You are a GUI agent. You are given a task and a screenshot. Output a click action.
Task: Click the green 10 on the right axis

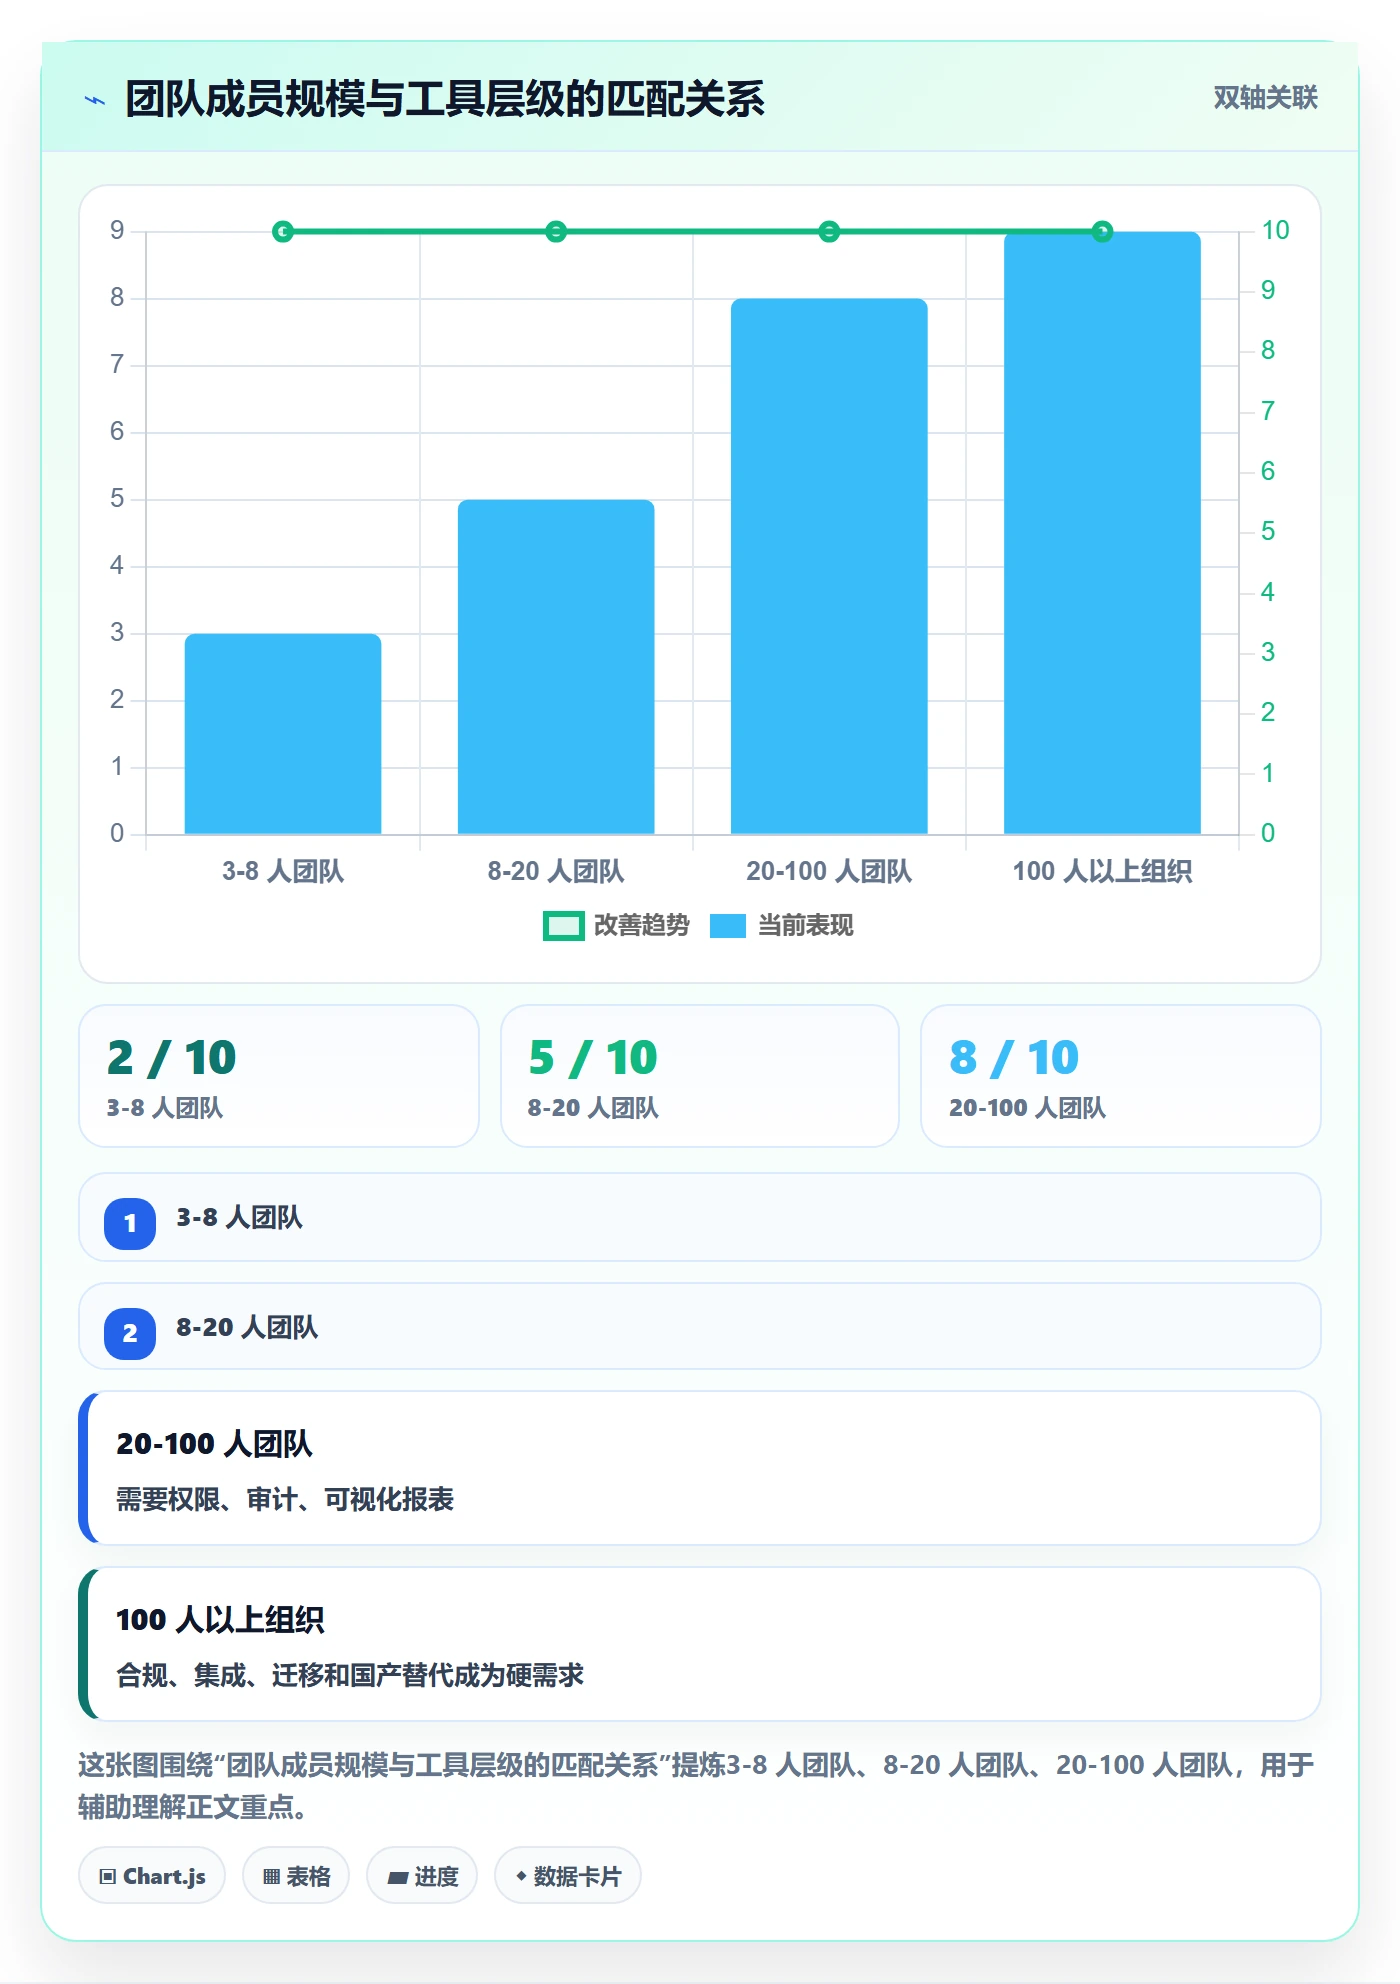[x=1275, y=231]
